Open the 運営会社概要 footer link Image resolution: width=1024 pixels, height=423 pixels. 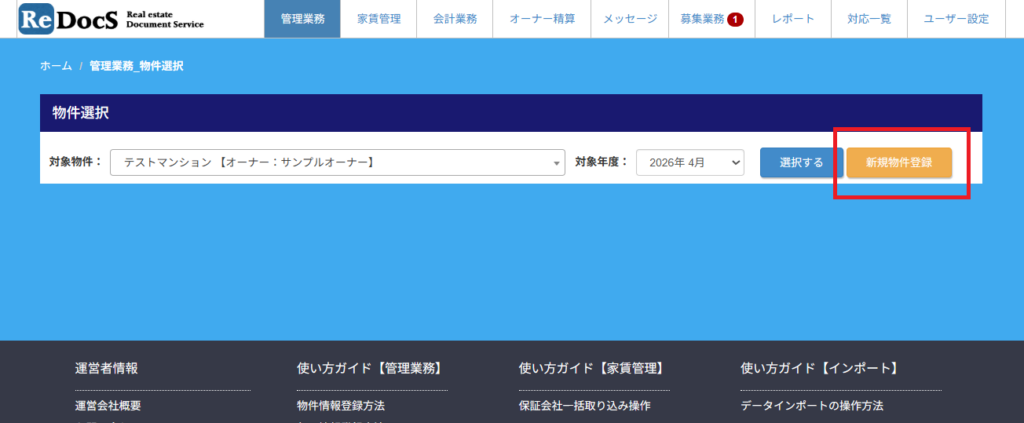pyautogui.click(x=108, y=406)
